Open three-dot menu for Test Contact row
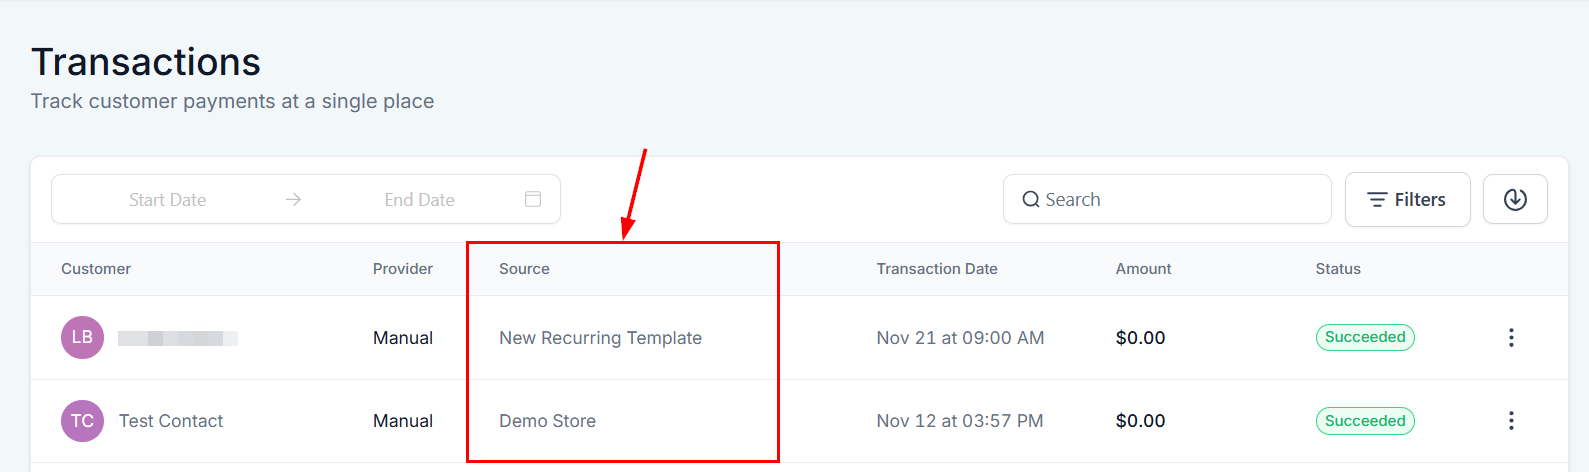Image resolution: width=1589 pixels, height=472 pixels. (1511, 421)
